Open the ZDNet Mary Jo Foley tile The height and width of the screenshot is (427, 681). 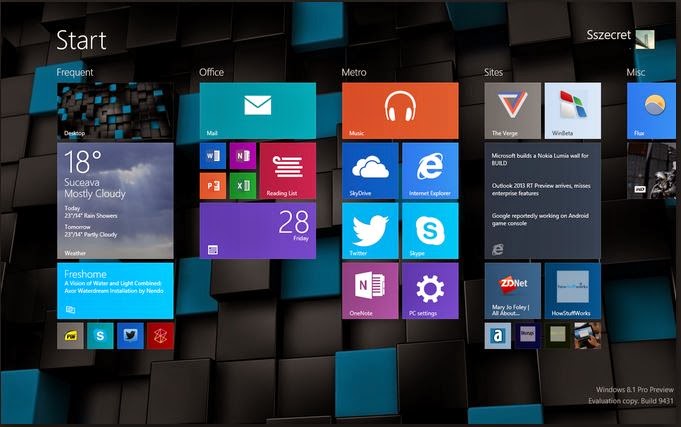click(512, 291)
